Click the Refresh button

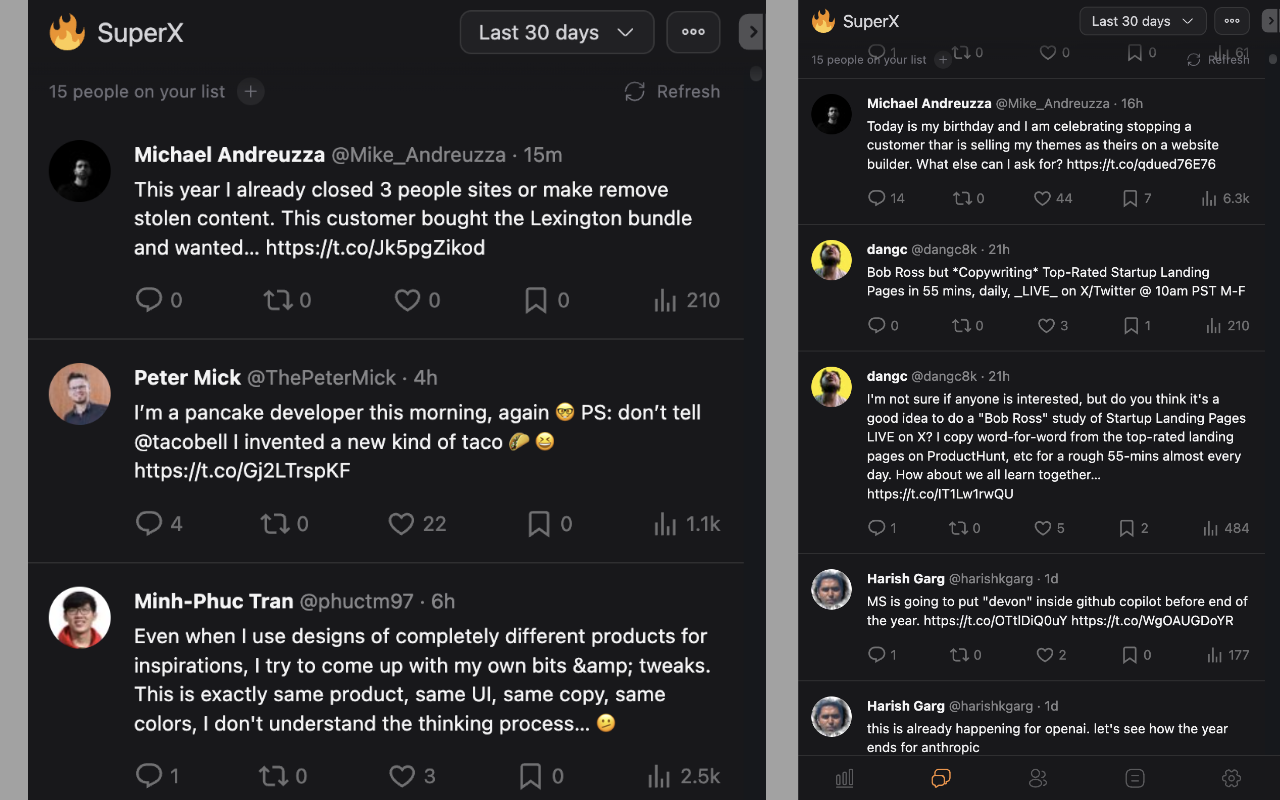(x=671, y=91)
